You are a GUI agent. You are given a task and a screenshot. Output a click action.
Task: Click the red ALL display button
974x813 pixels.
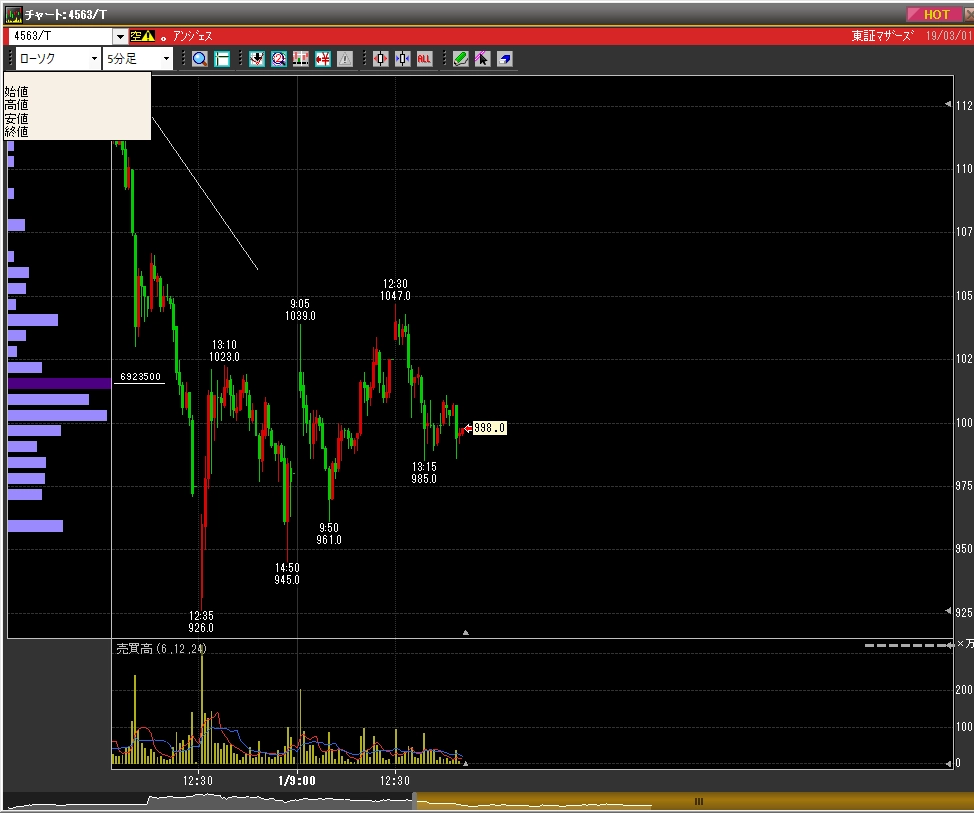424,59
